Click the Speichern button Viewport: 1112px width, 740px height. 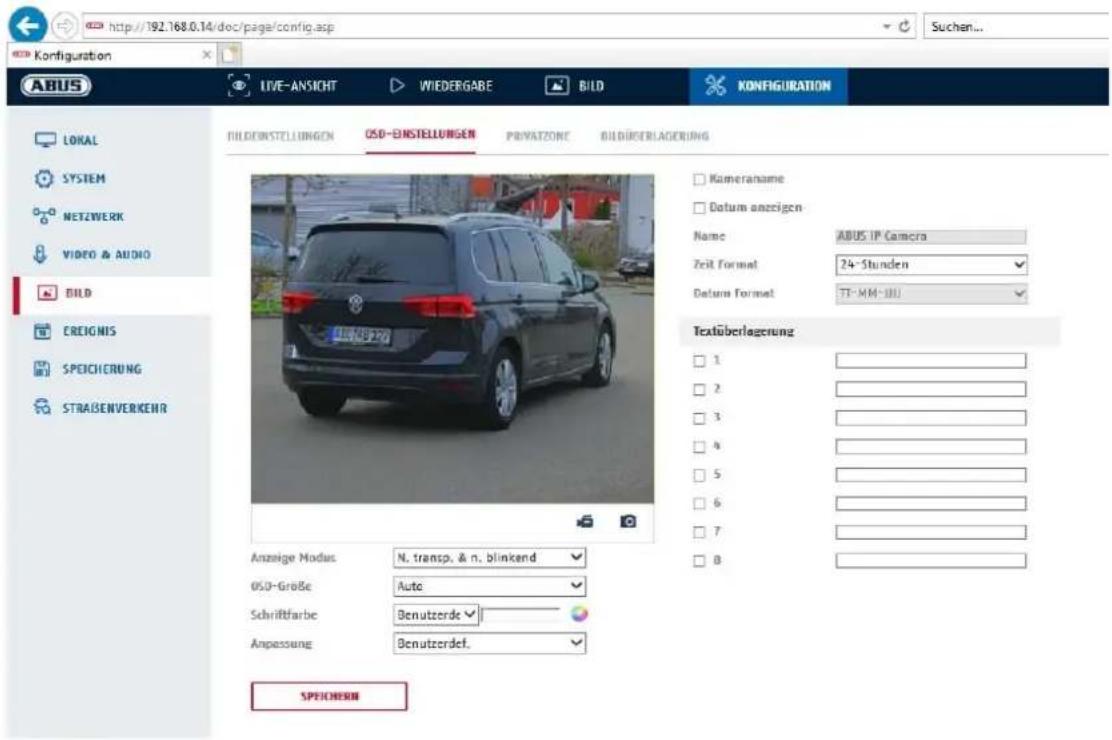(329, 697)
